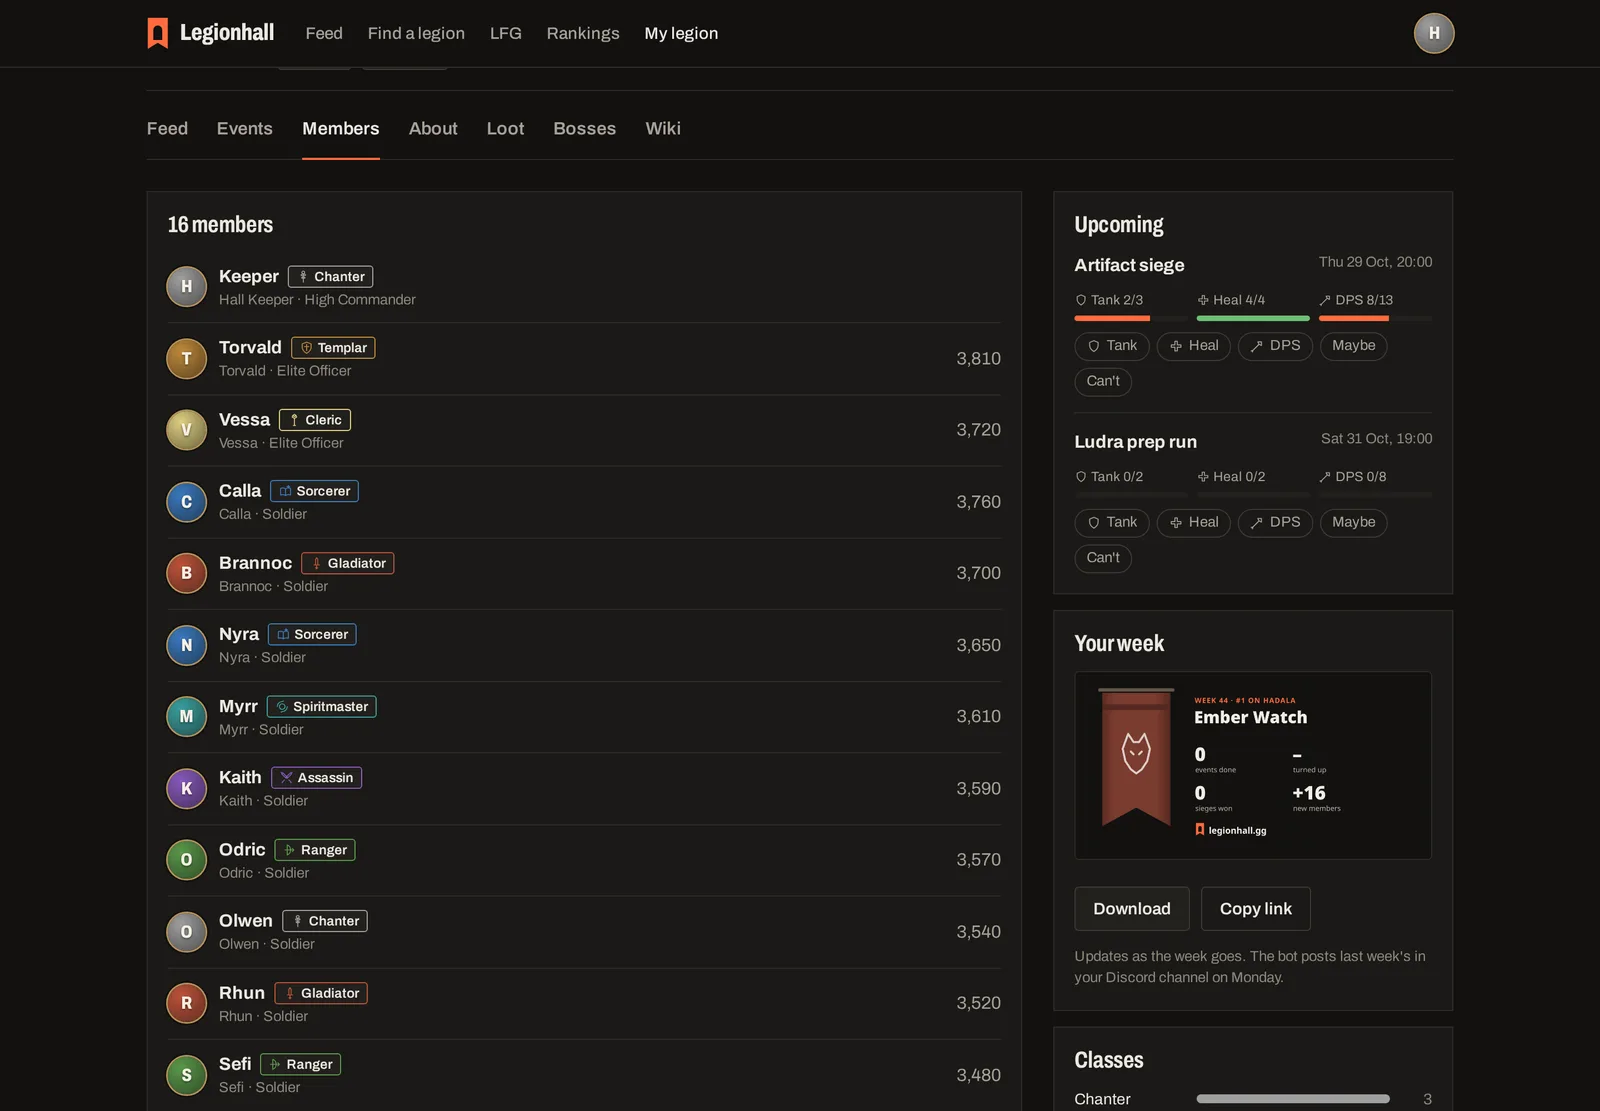Screen dimensions: 1600x1111
Task: Sign up as DPS for Ludra prep run
Action: tap(1275, 523)
